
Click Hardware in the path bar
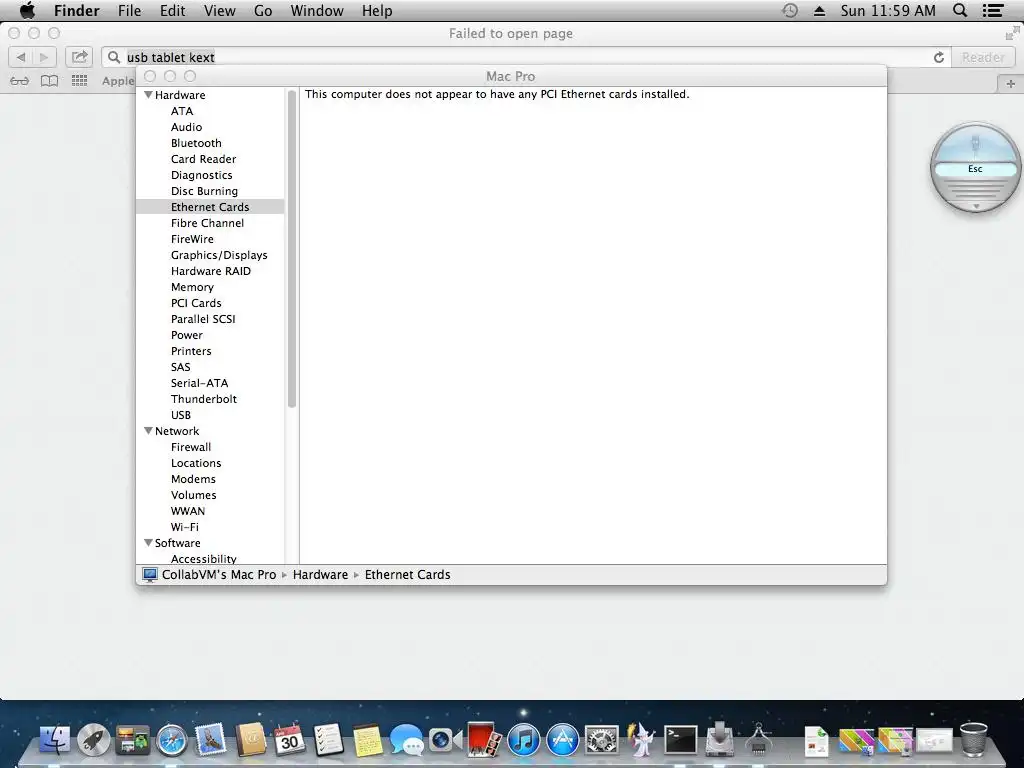tap(320, 575)
